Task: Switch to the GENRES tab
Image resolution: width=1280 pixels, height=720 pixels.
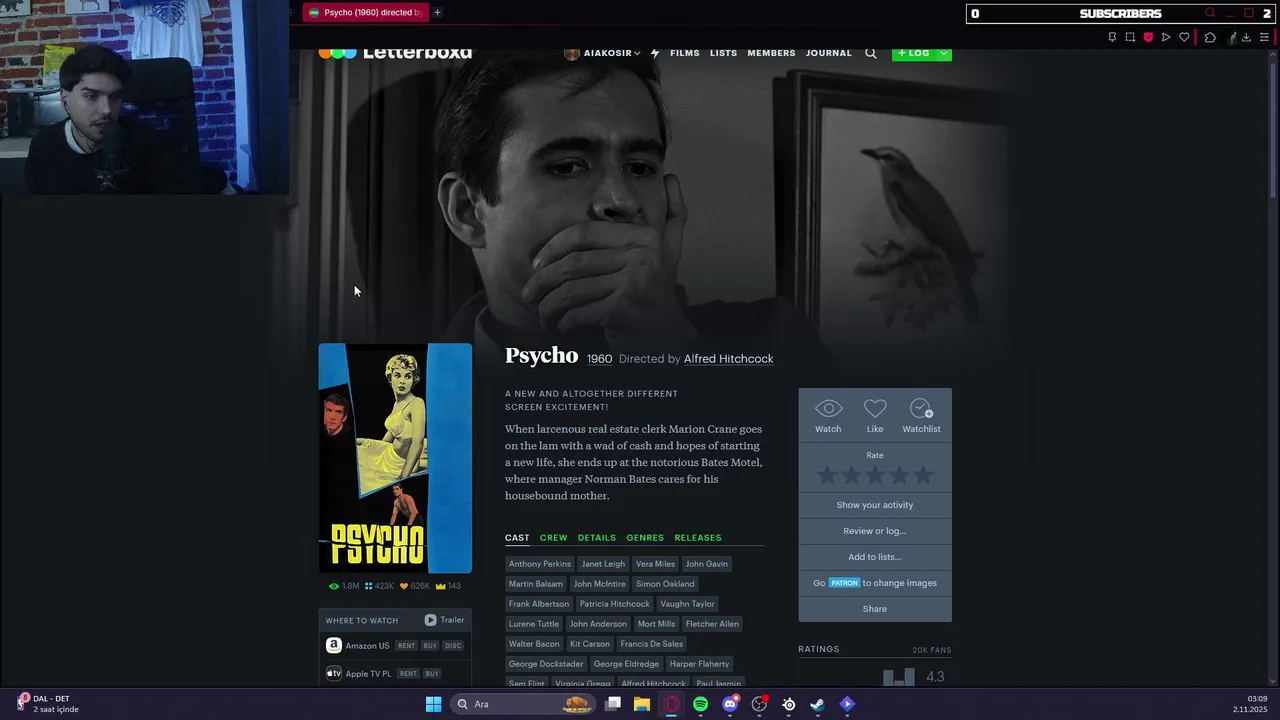Action: (x=645, y=538)
